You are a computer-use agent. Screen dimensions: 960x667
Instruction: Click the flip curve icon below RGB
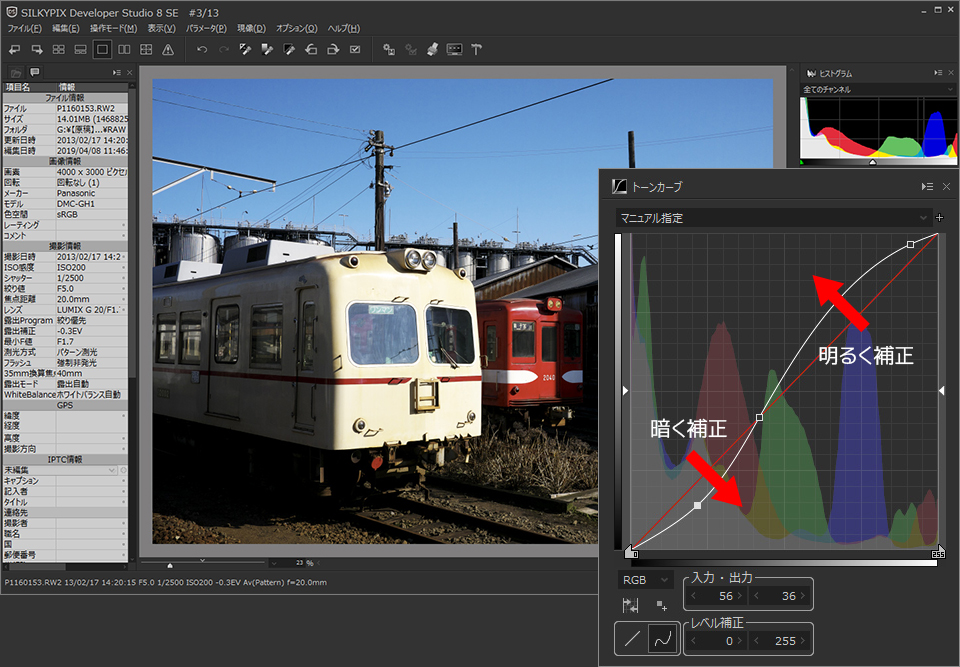pyautogui.click(x=631, y=605)
